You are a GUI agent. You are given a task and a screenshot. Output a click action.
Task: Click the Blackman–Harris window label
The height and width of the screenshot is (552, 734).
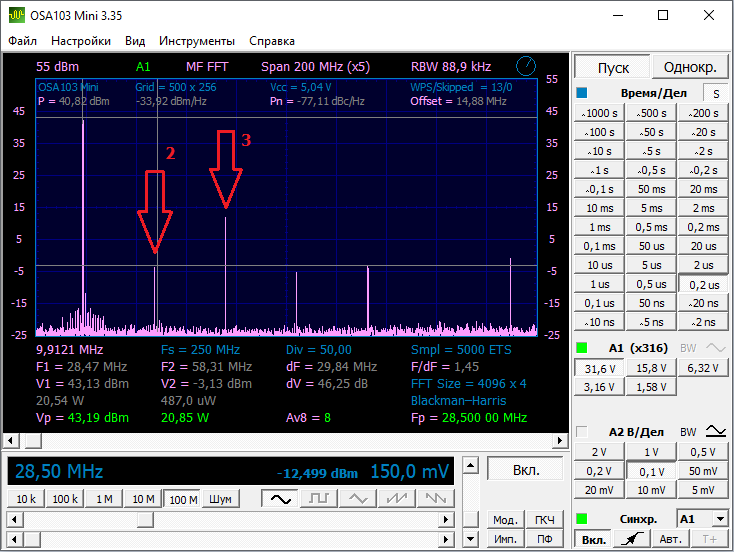point(458,401)
